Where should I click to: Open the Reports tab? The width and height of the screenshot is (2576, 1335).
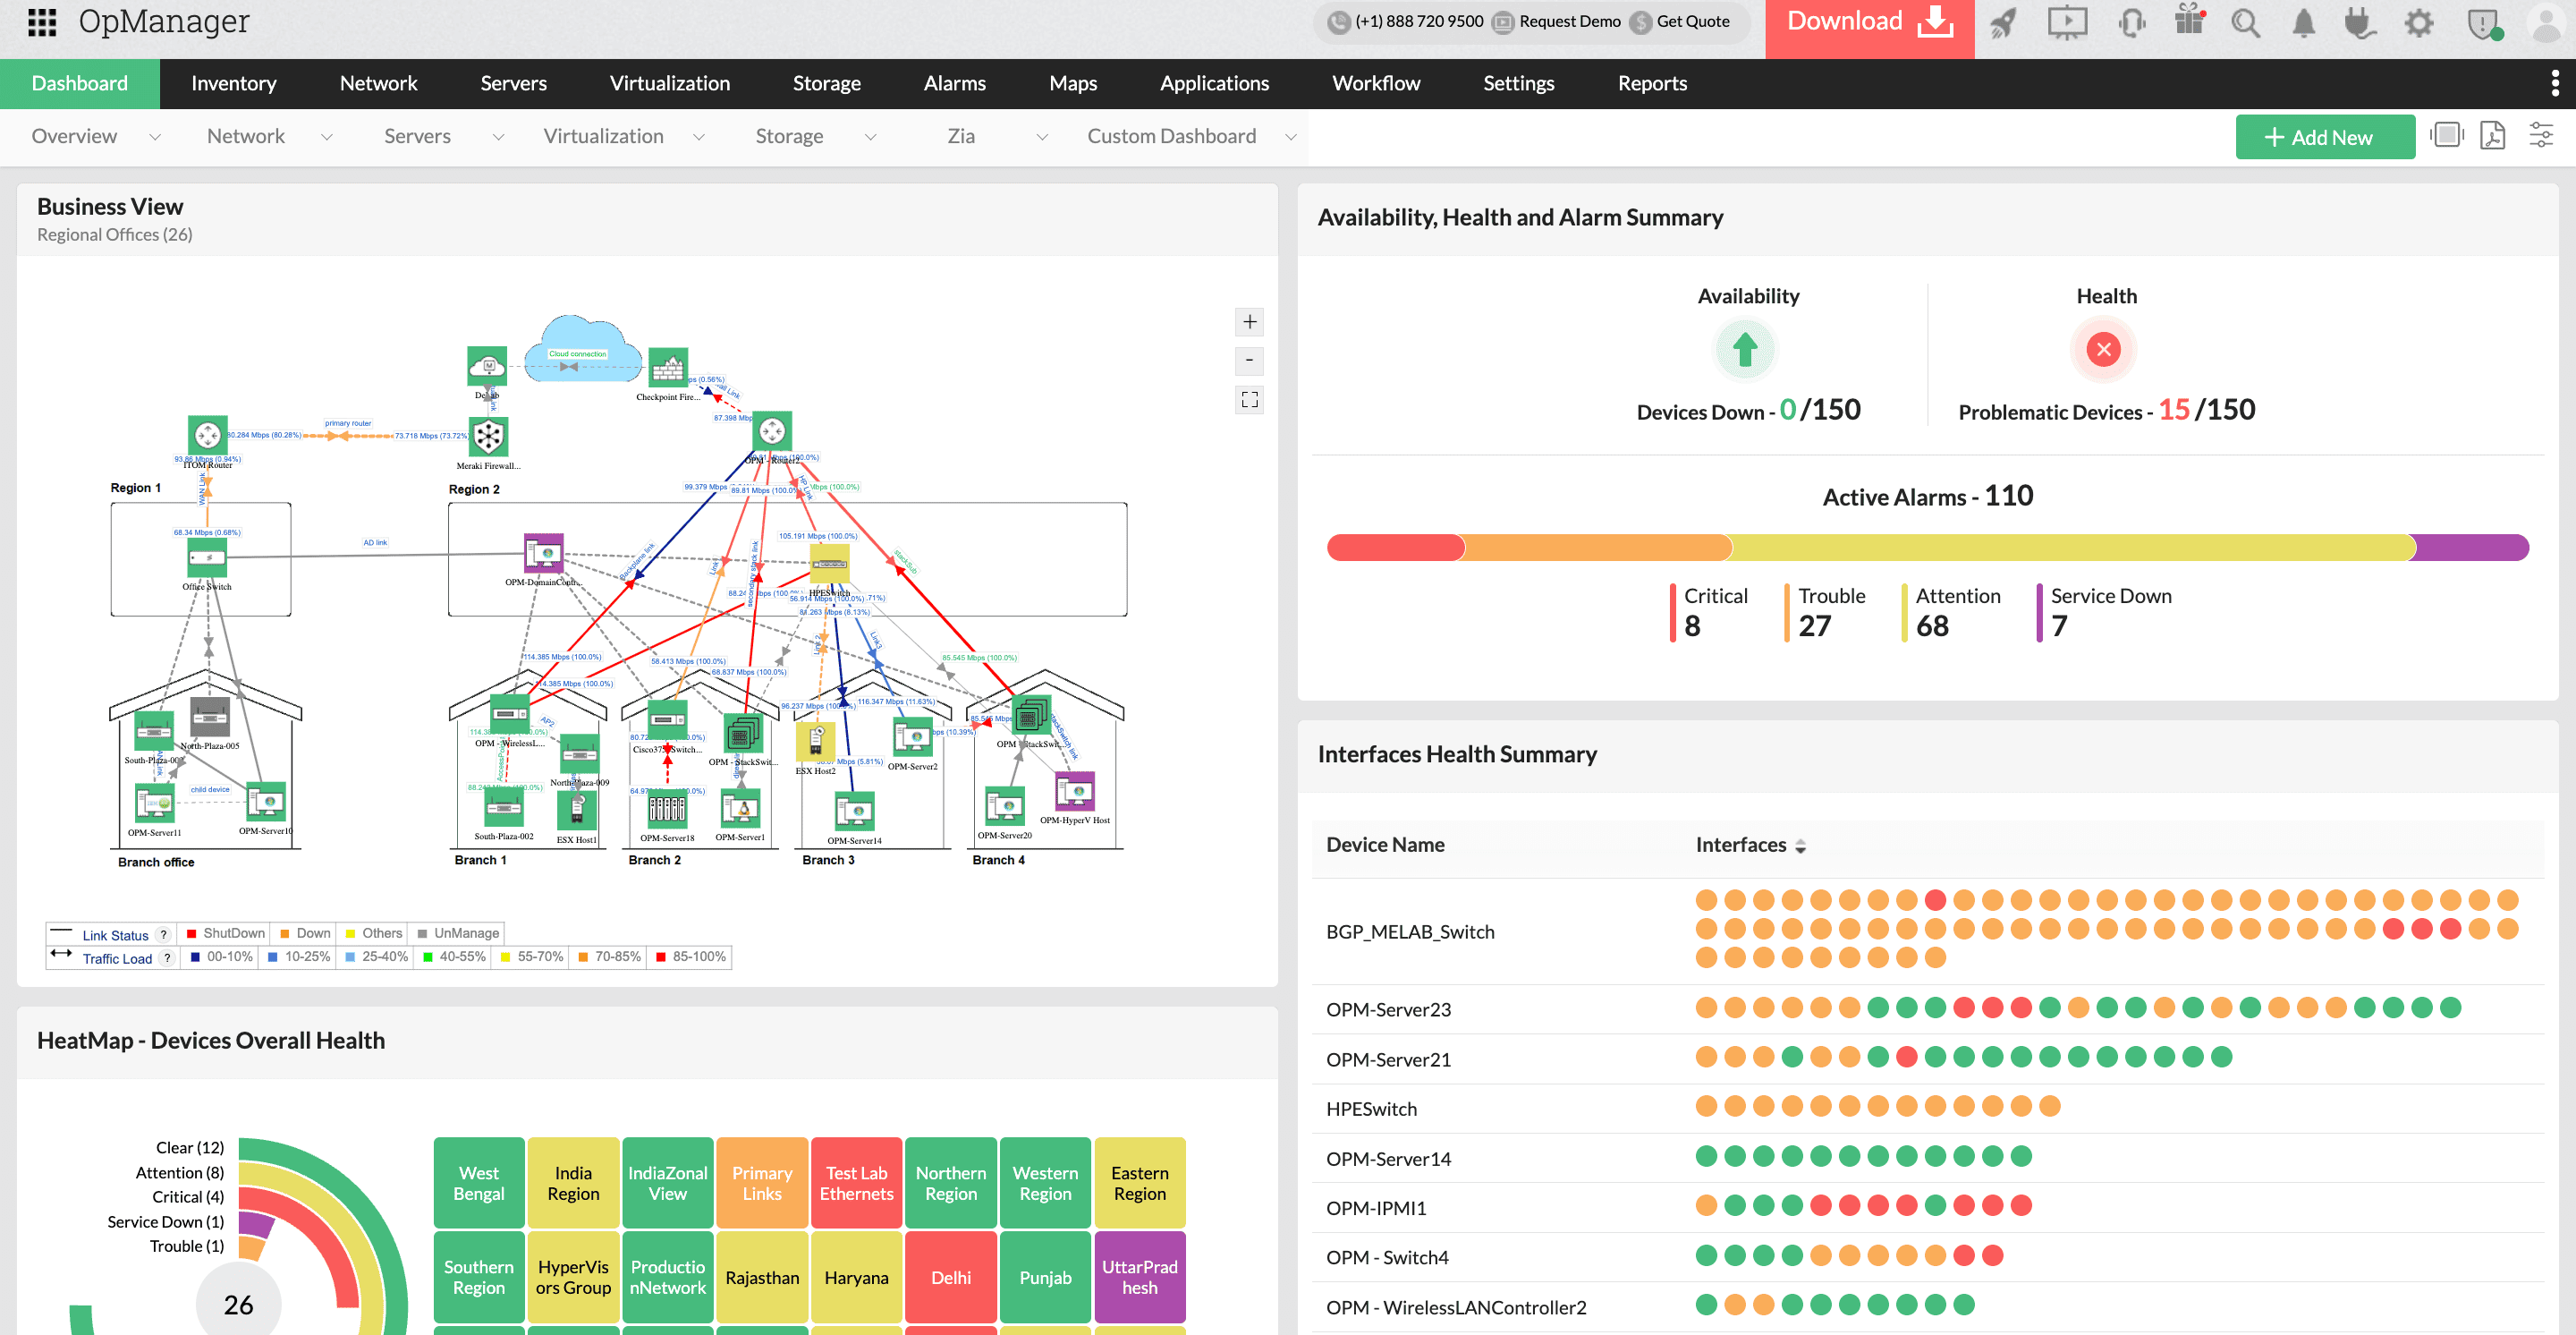coord(1652,83)
